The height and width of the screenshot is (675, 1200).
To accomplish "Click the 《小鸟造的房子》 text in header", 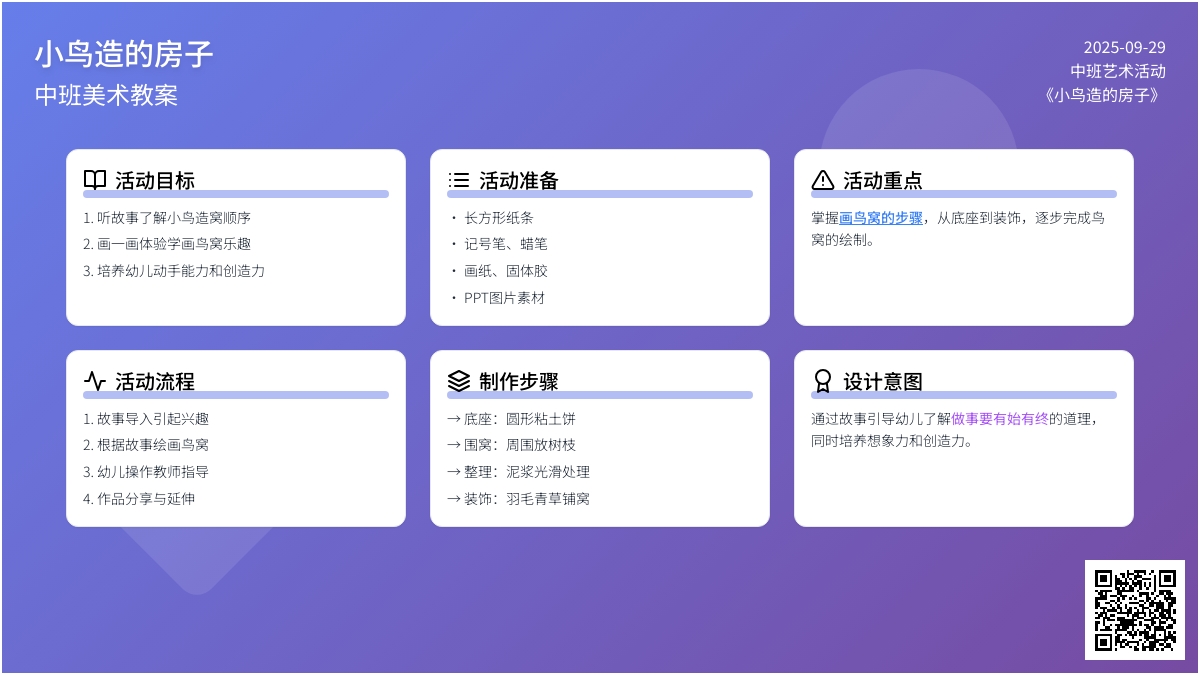I will click(1102, 95).
